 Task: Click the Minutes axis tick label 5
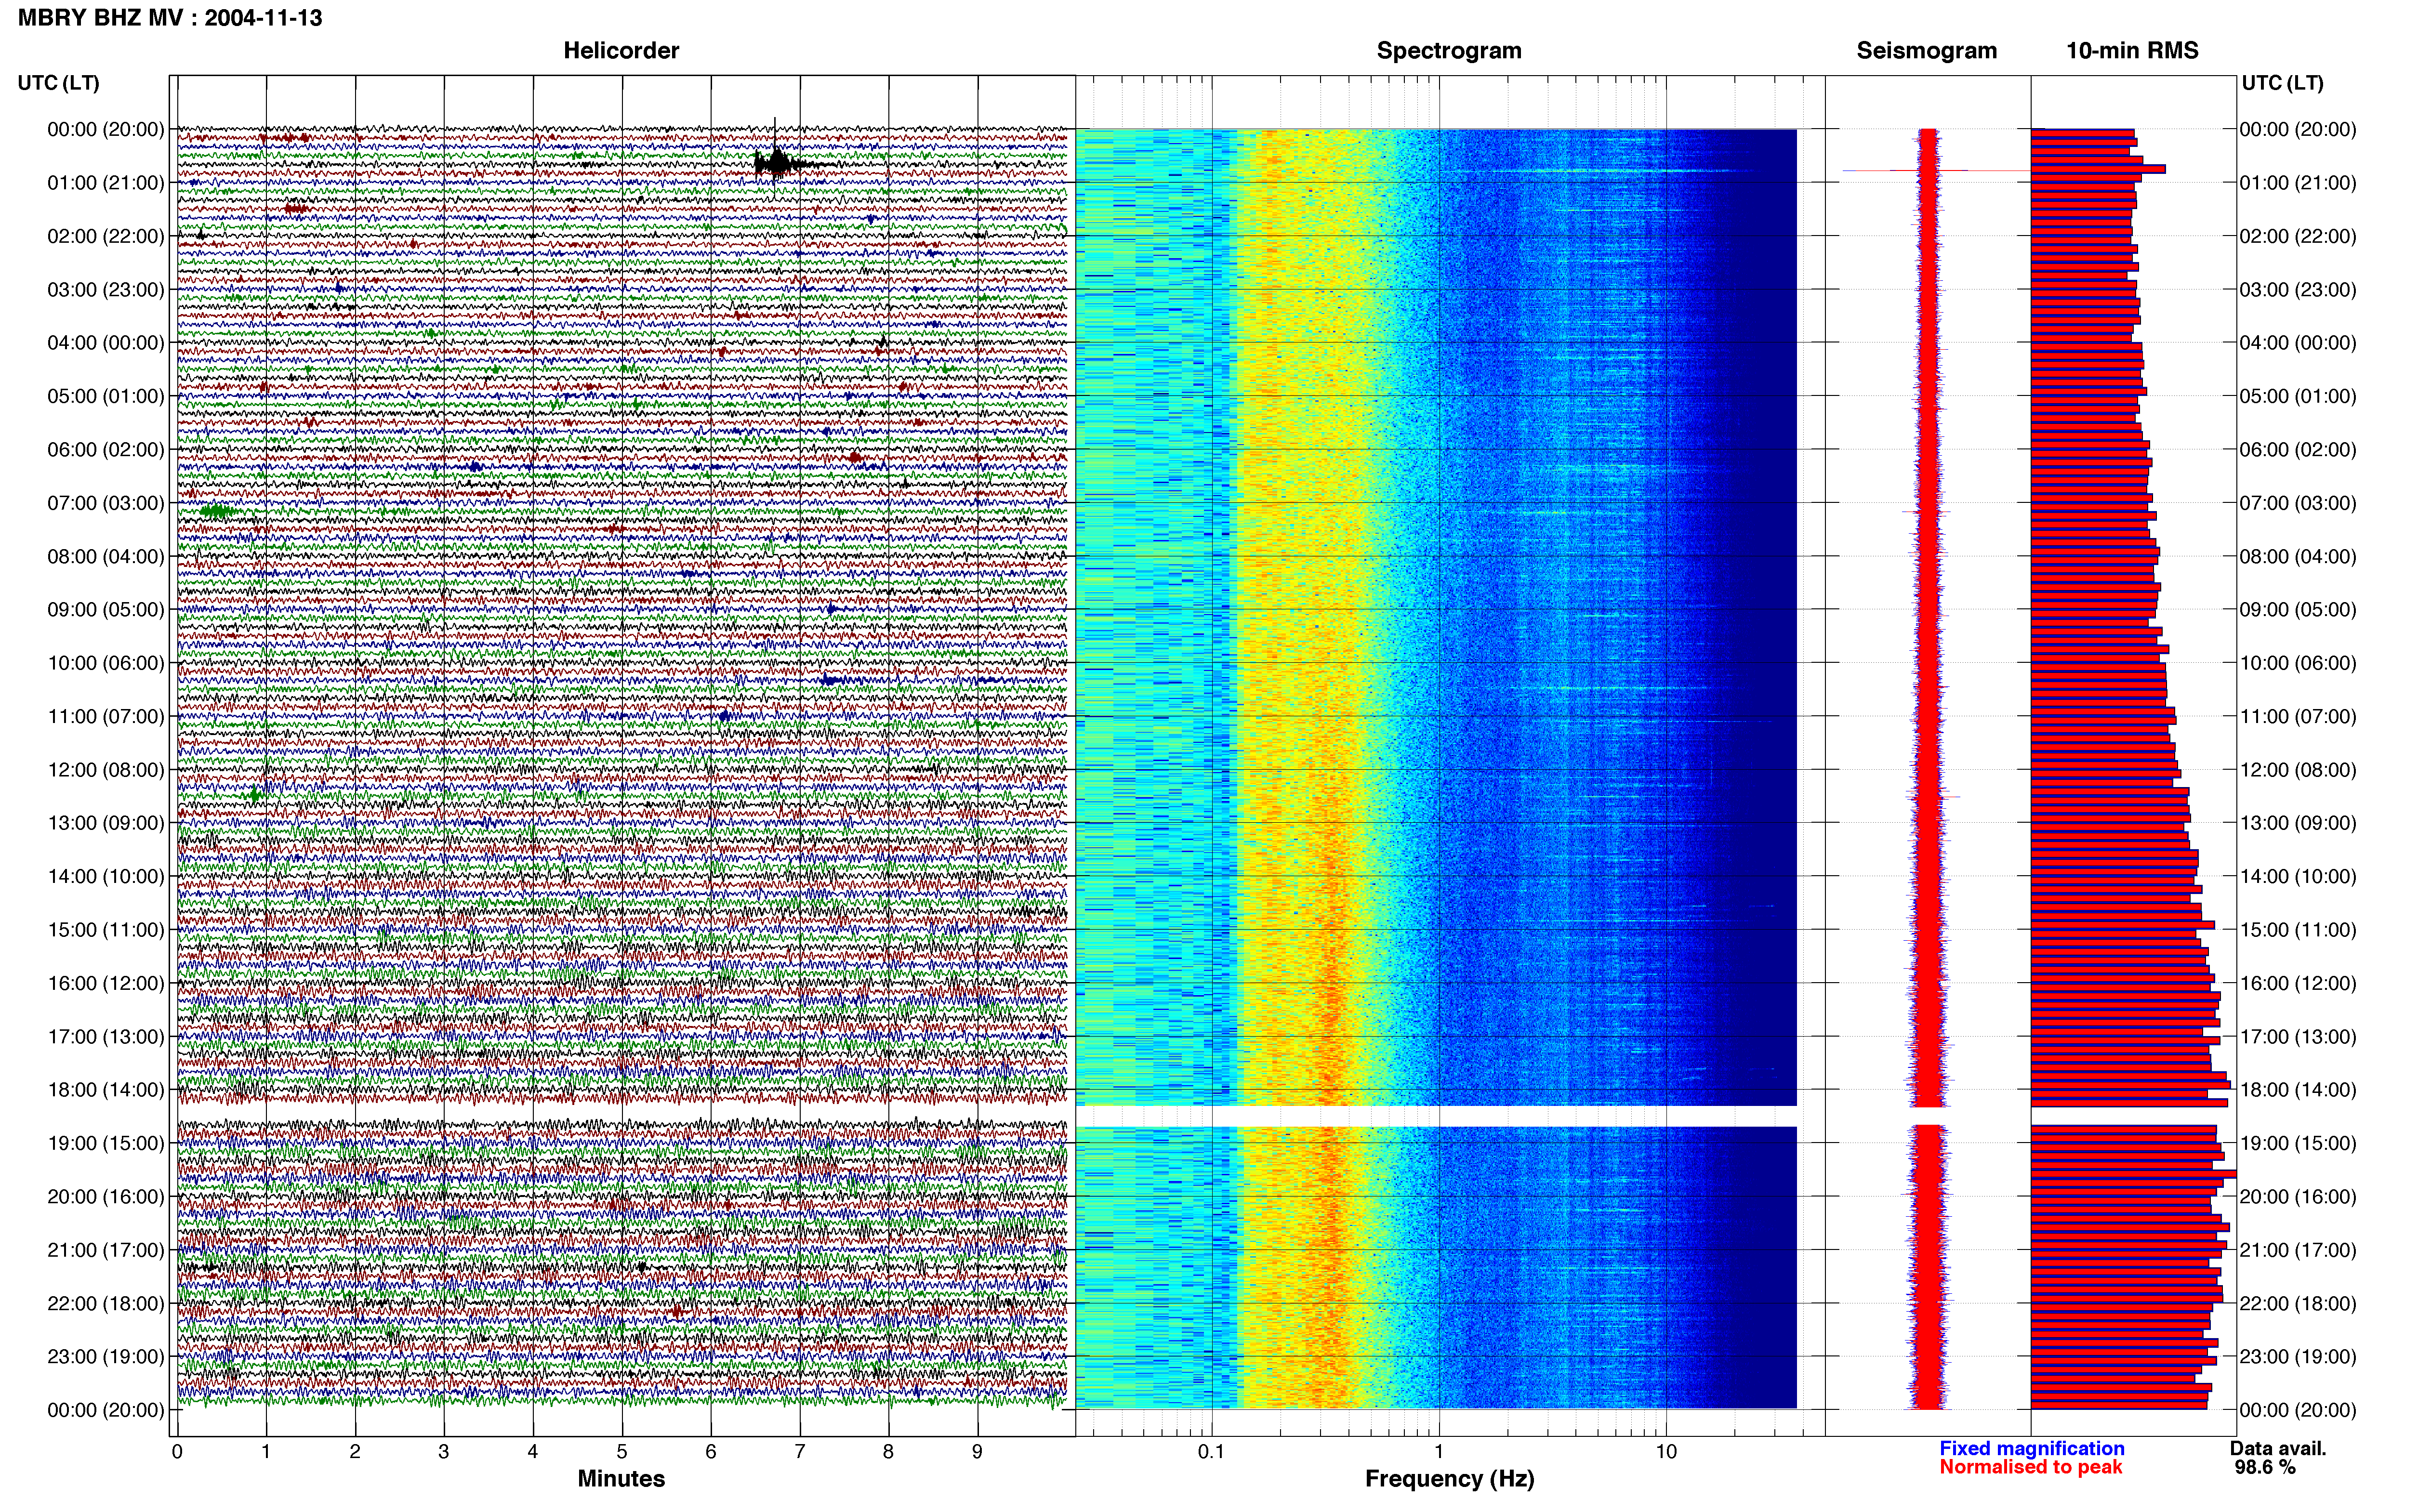(622, 1451)
